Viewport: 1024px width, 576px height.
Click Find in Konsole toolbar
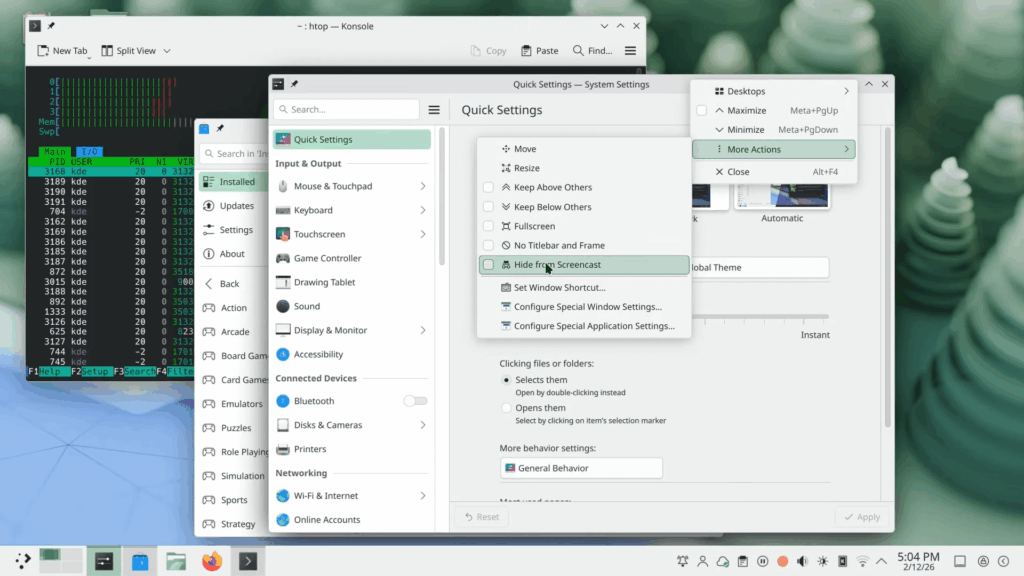click(592, 51)
